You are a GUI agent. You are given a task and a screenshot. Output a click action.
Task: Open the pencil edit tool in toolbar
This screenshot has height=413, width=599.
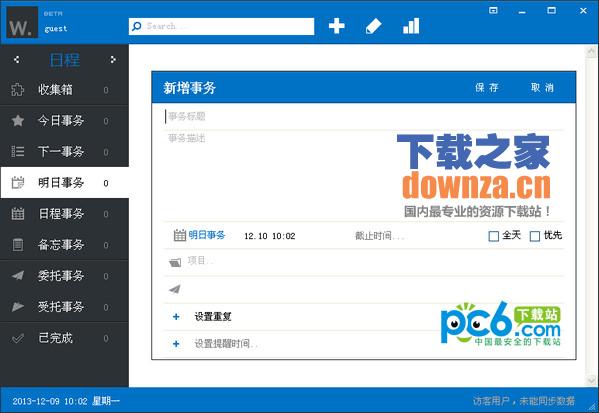373,26
